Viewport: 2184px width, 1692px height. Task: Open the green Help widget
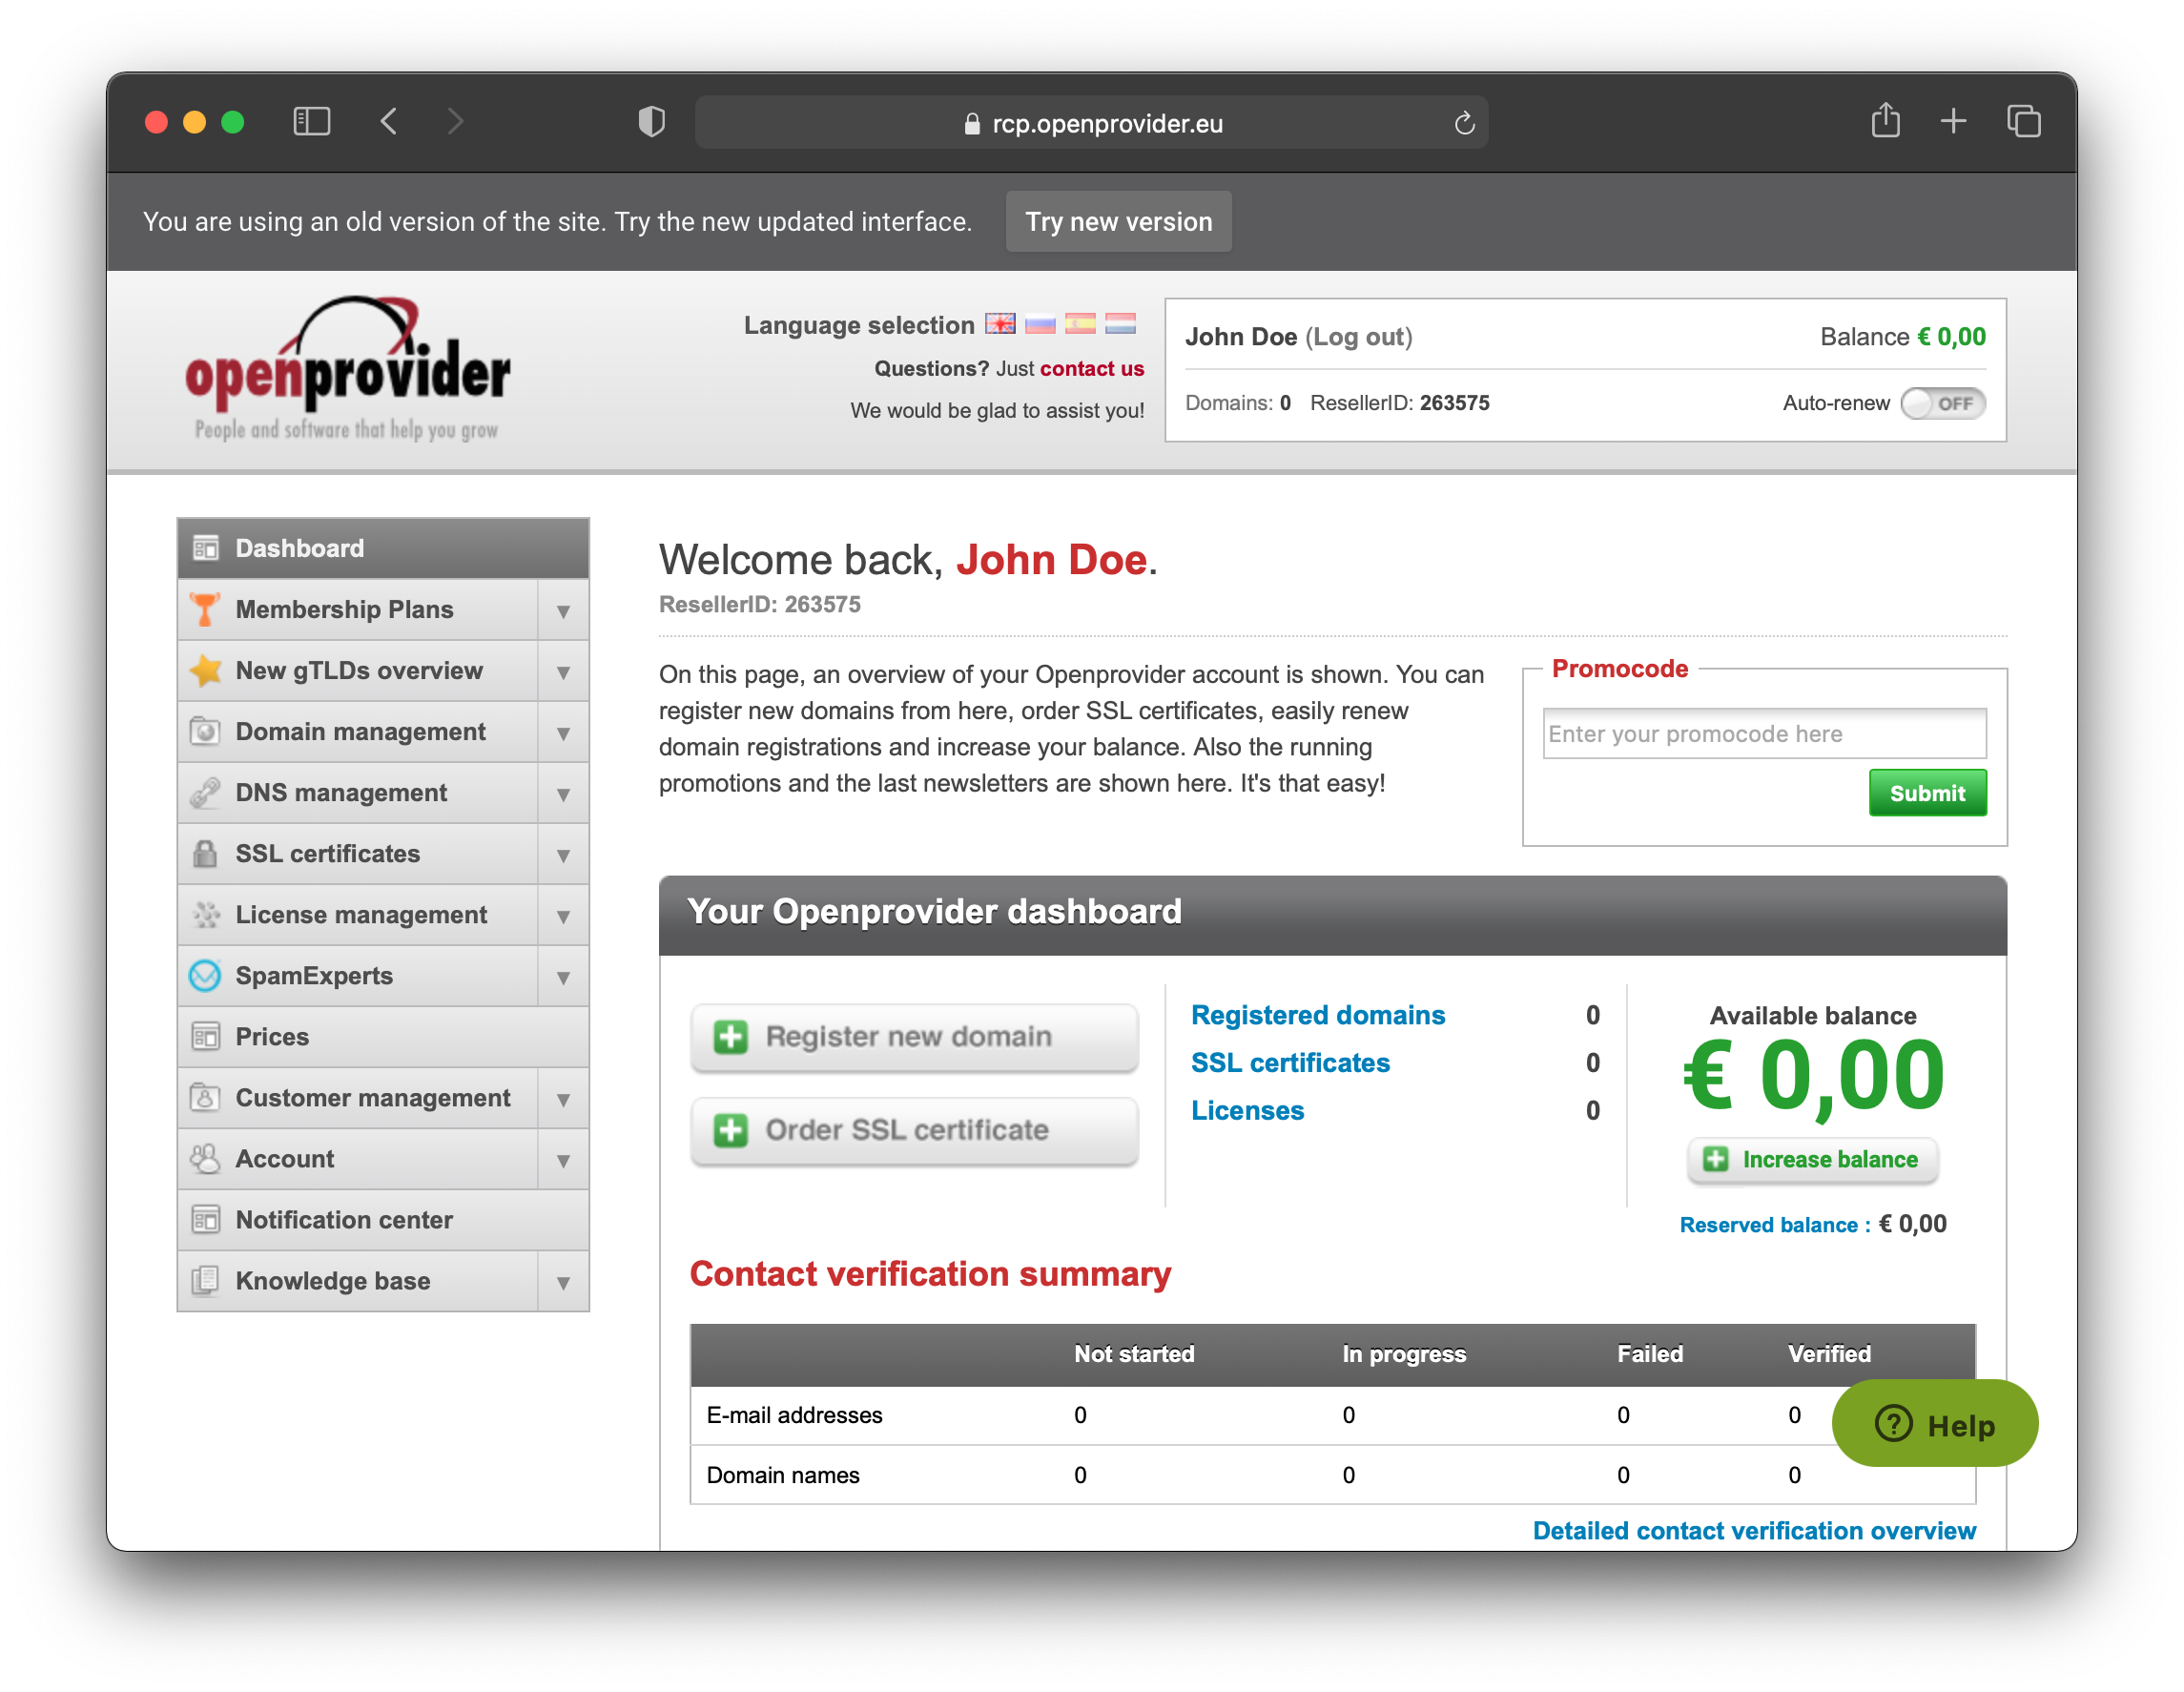coord(1934,1423)
